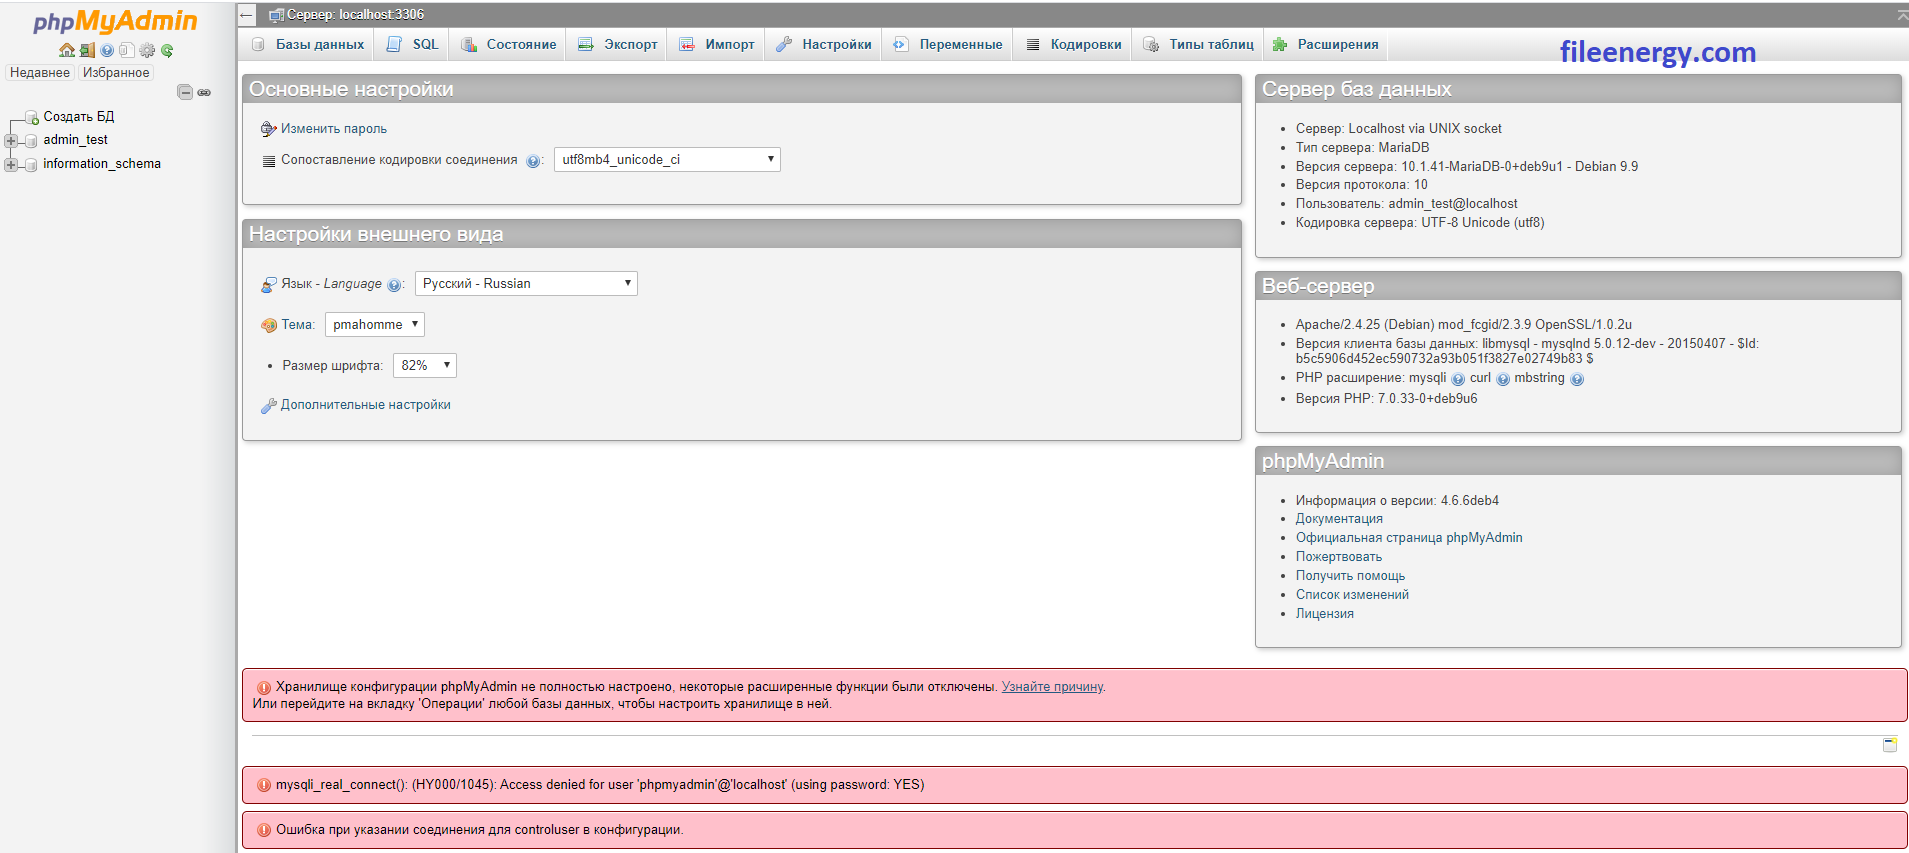
Task: Open navigation panel settings gear icon
Action: click(147, 50)
